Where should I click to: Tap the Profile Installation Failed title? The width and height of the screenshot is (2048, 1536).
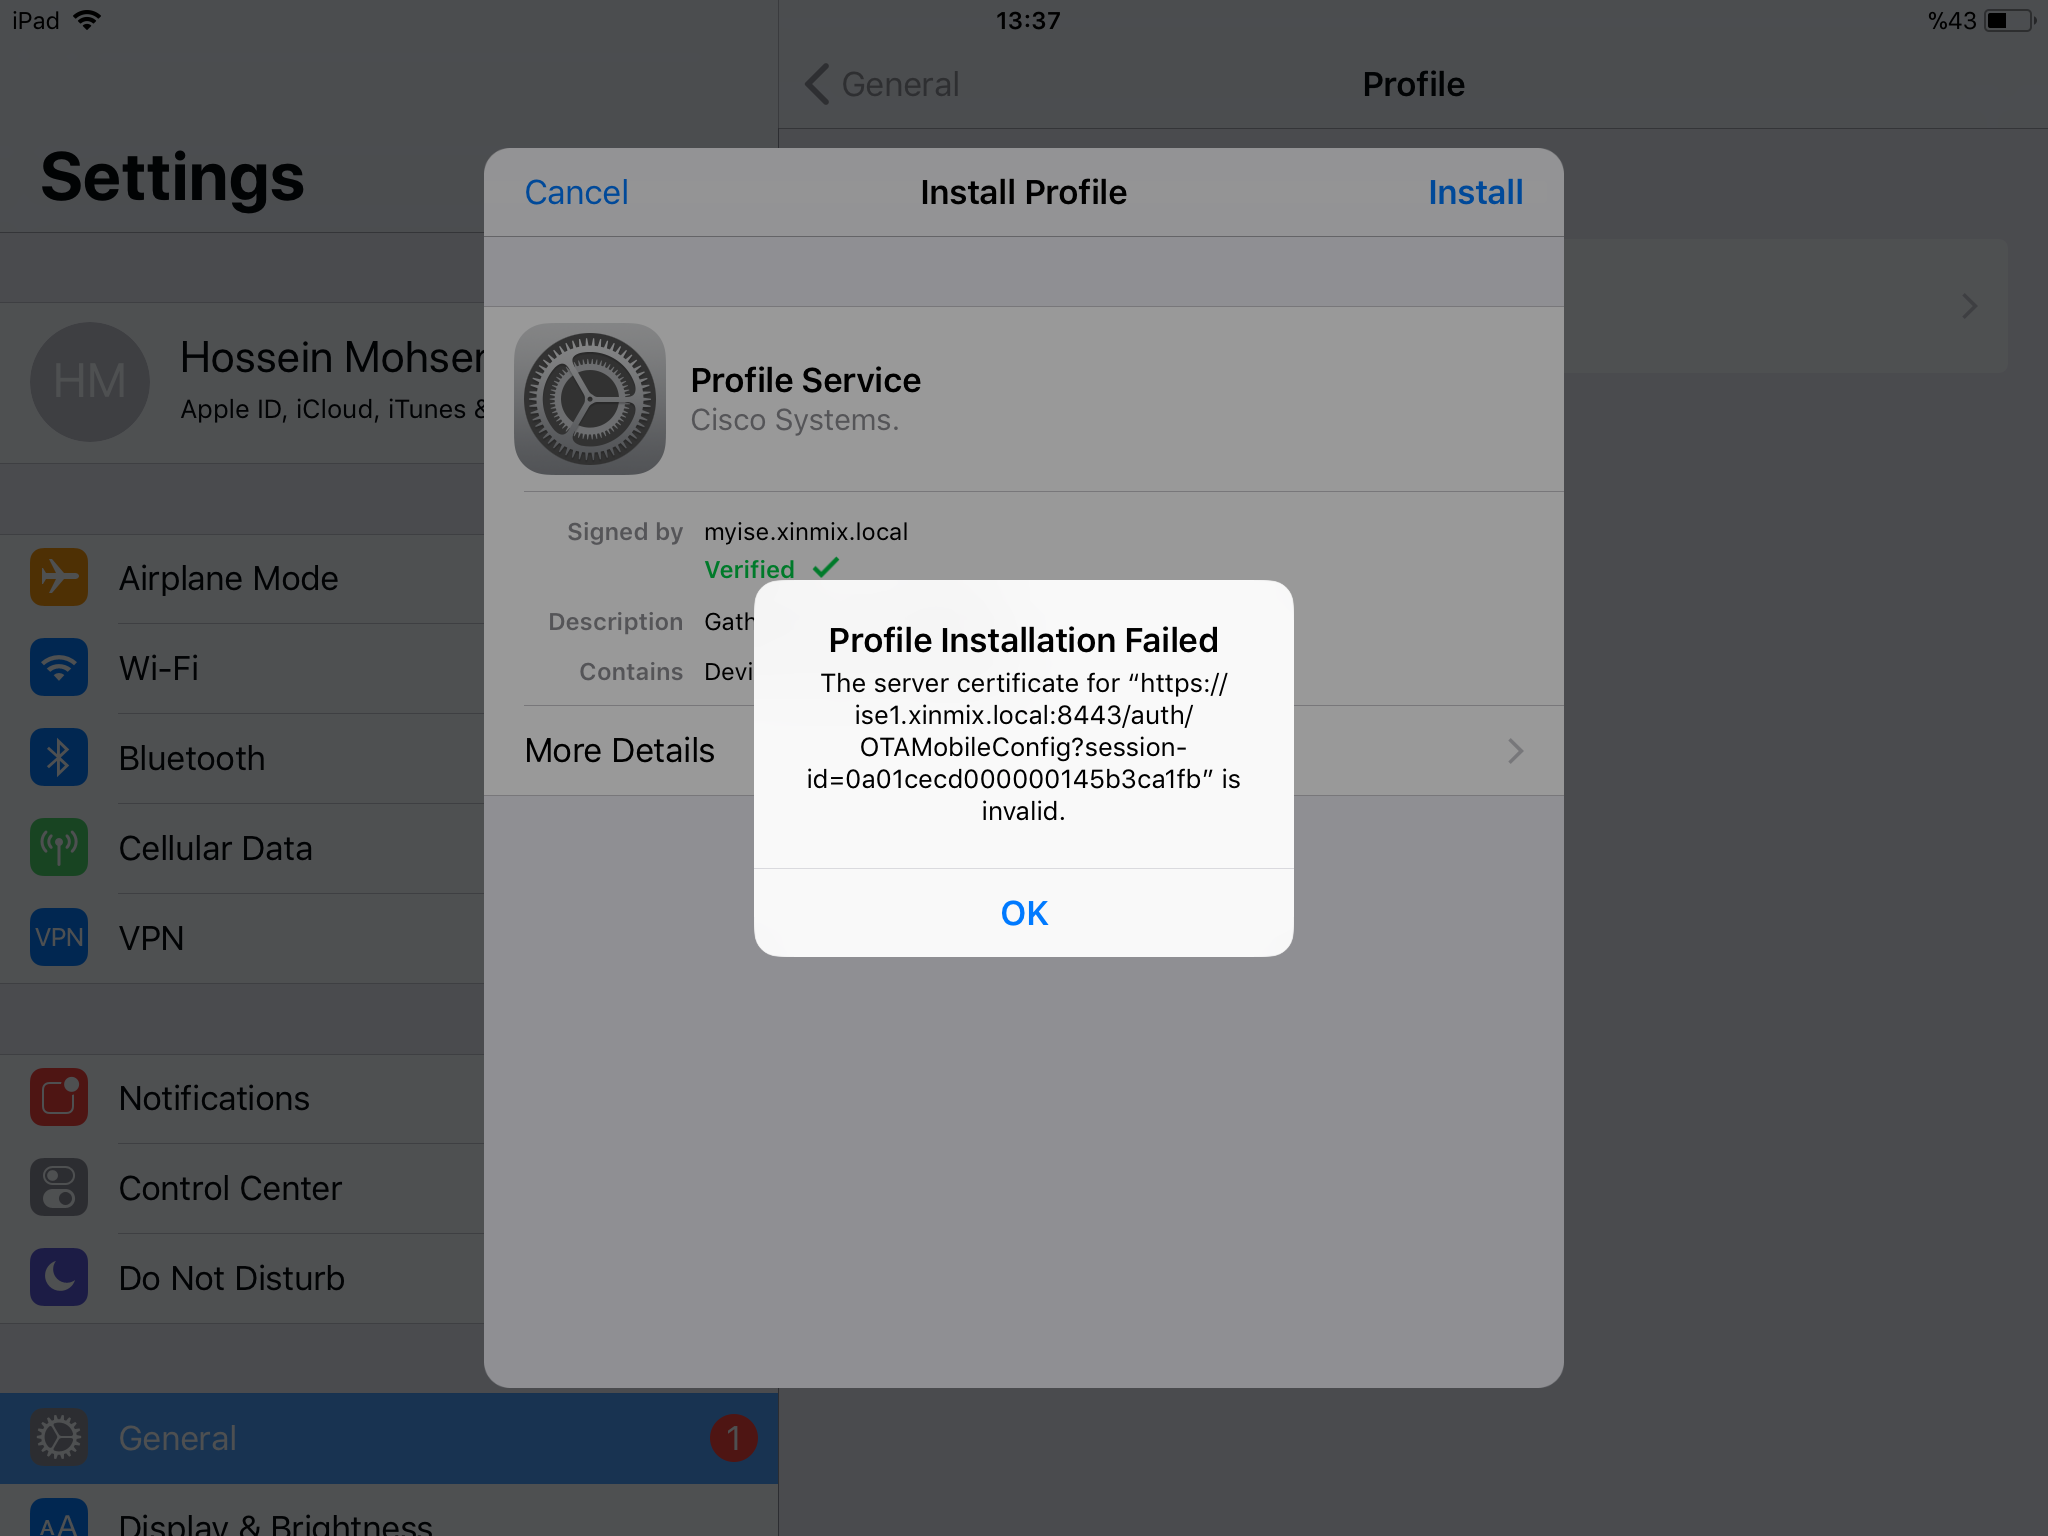pyautogui.click(x=1024, y=640)
